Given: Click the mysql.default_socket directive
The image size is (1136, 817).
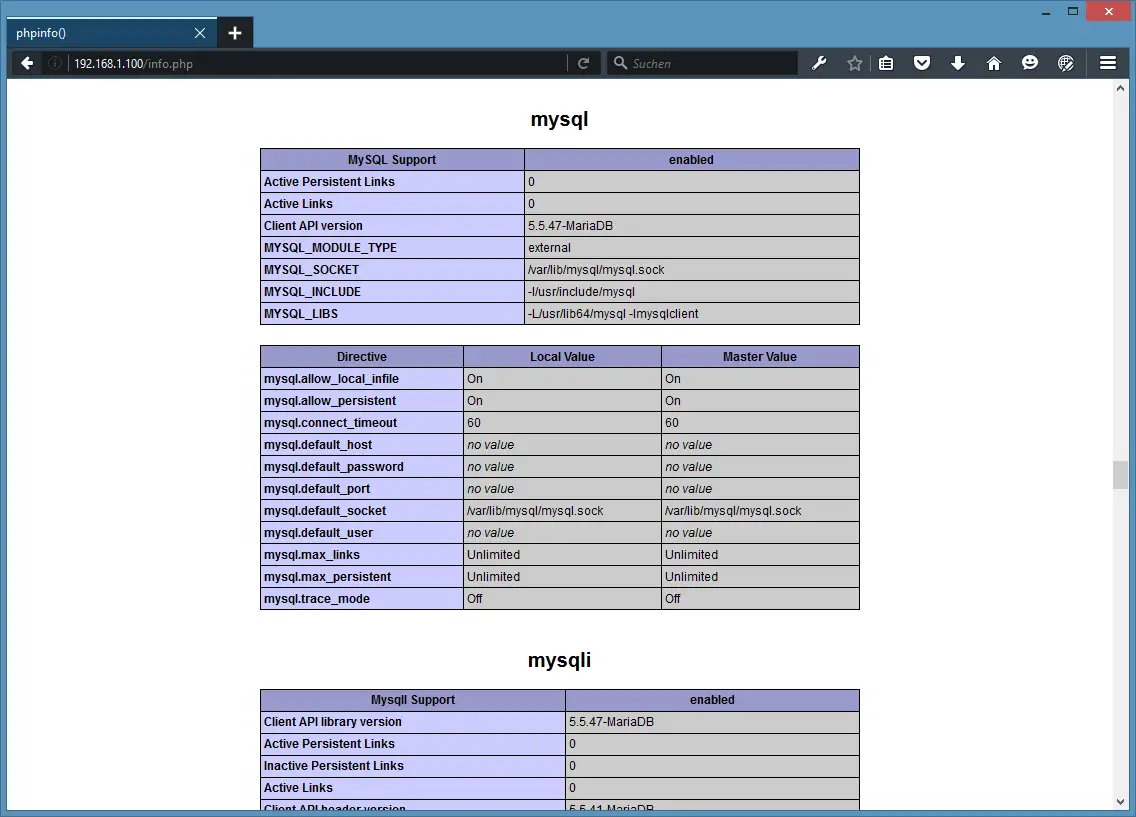Looking at the screenshot, I should 325,511.
